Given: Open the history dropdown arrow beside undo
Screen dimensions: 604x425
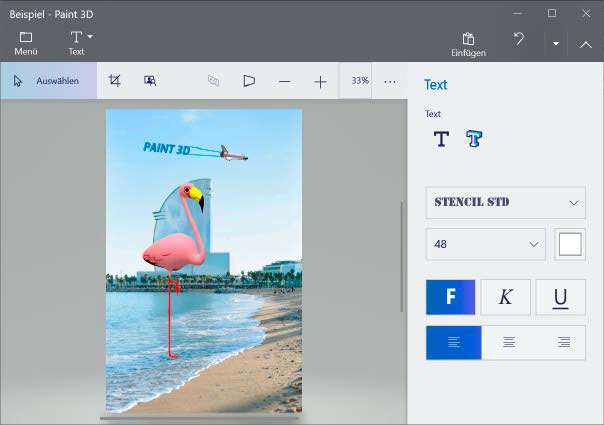Looking at the screenshot, I should coord(556,44).
